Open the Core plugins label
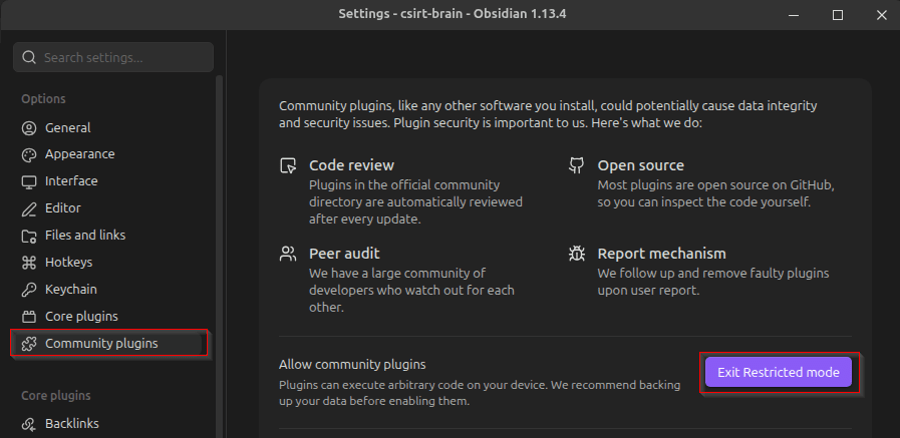 point(82,316)
